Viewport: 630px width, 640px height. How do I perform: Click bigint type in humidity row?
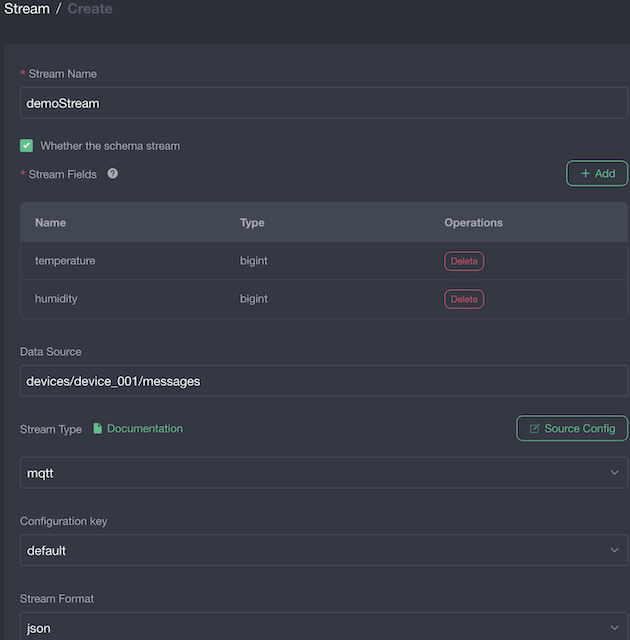[254, 299]
